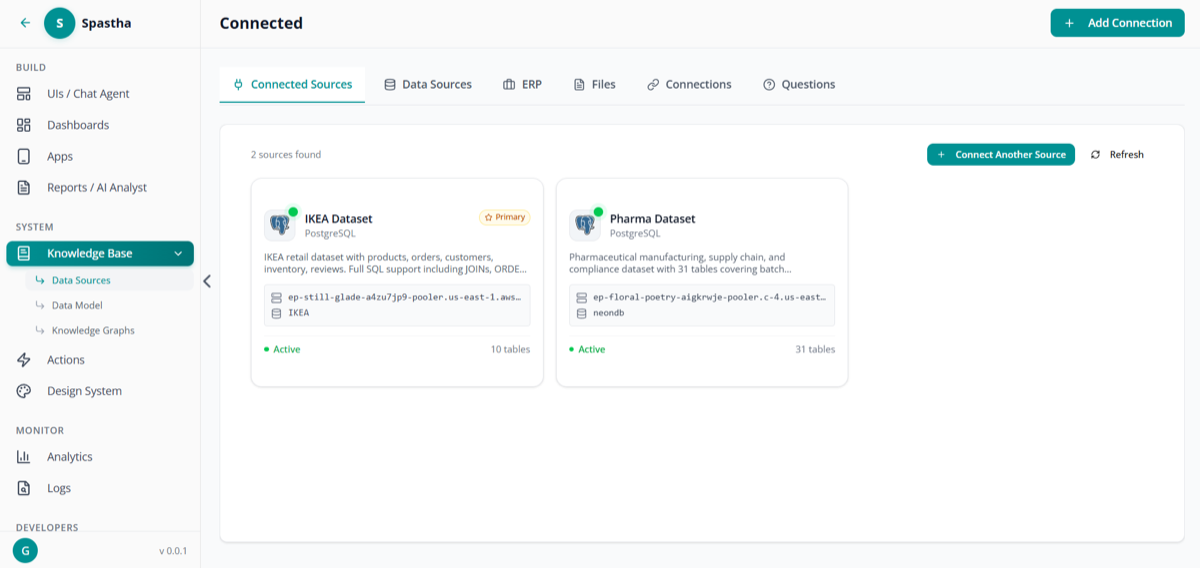The height and width of the screenshot is (568, 1200).
Task: Click the Knowledge Base book icon
Action: pos(24,253)
